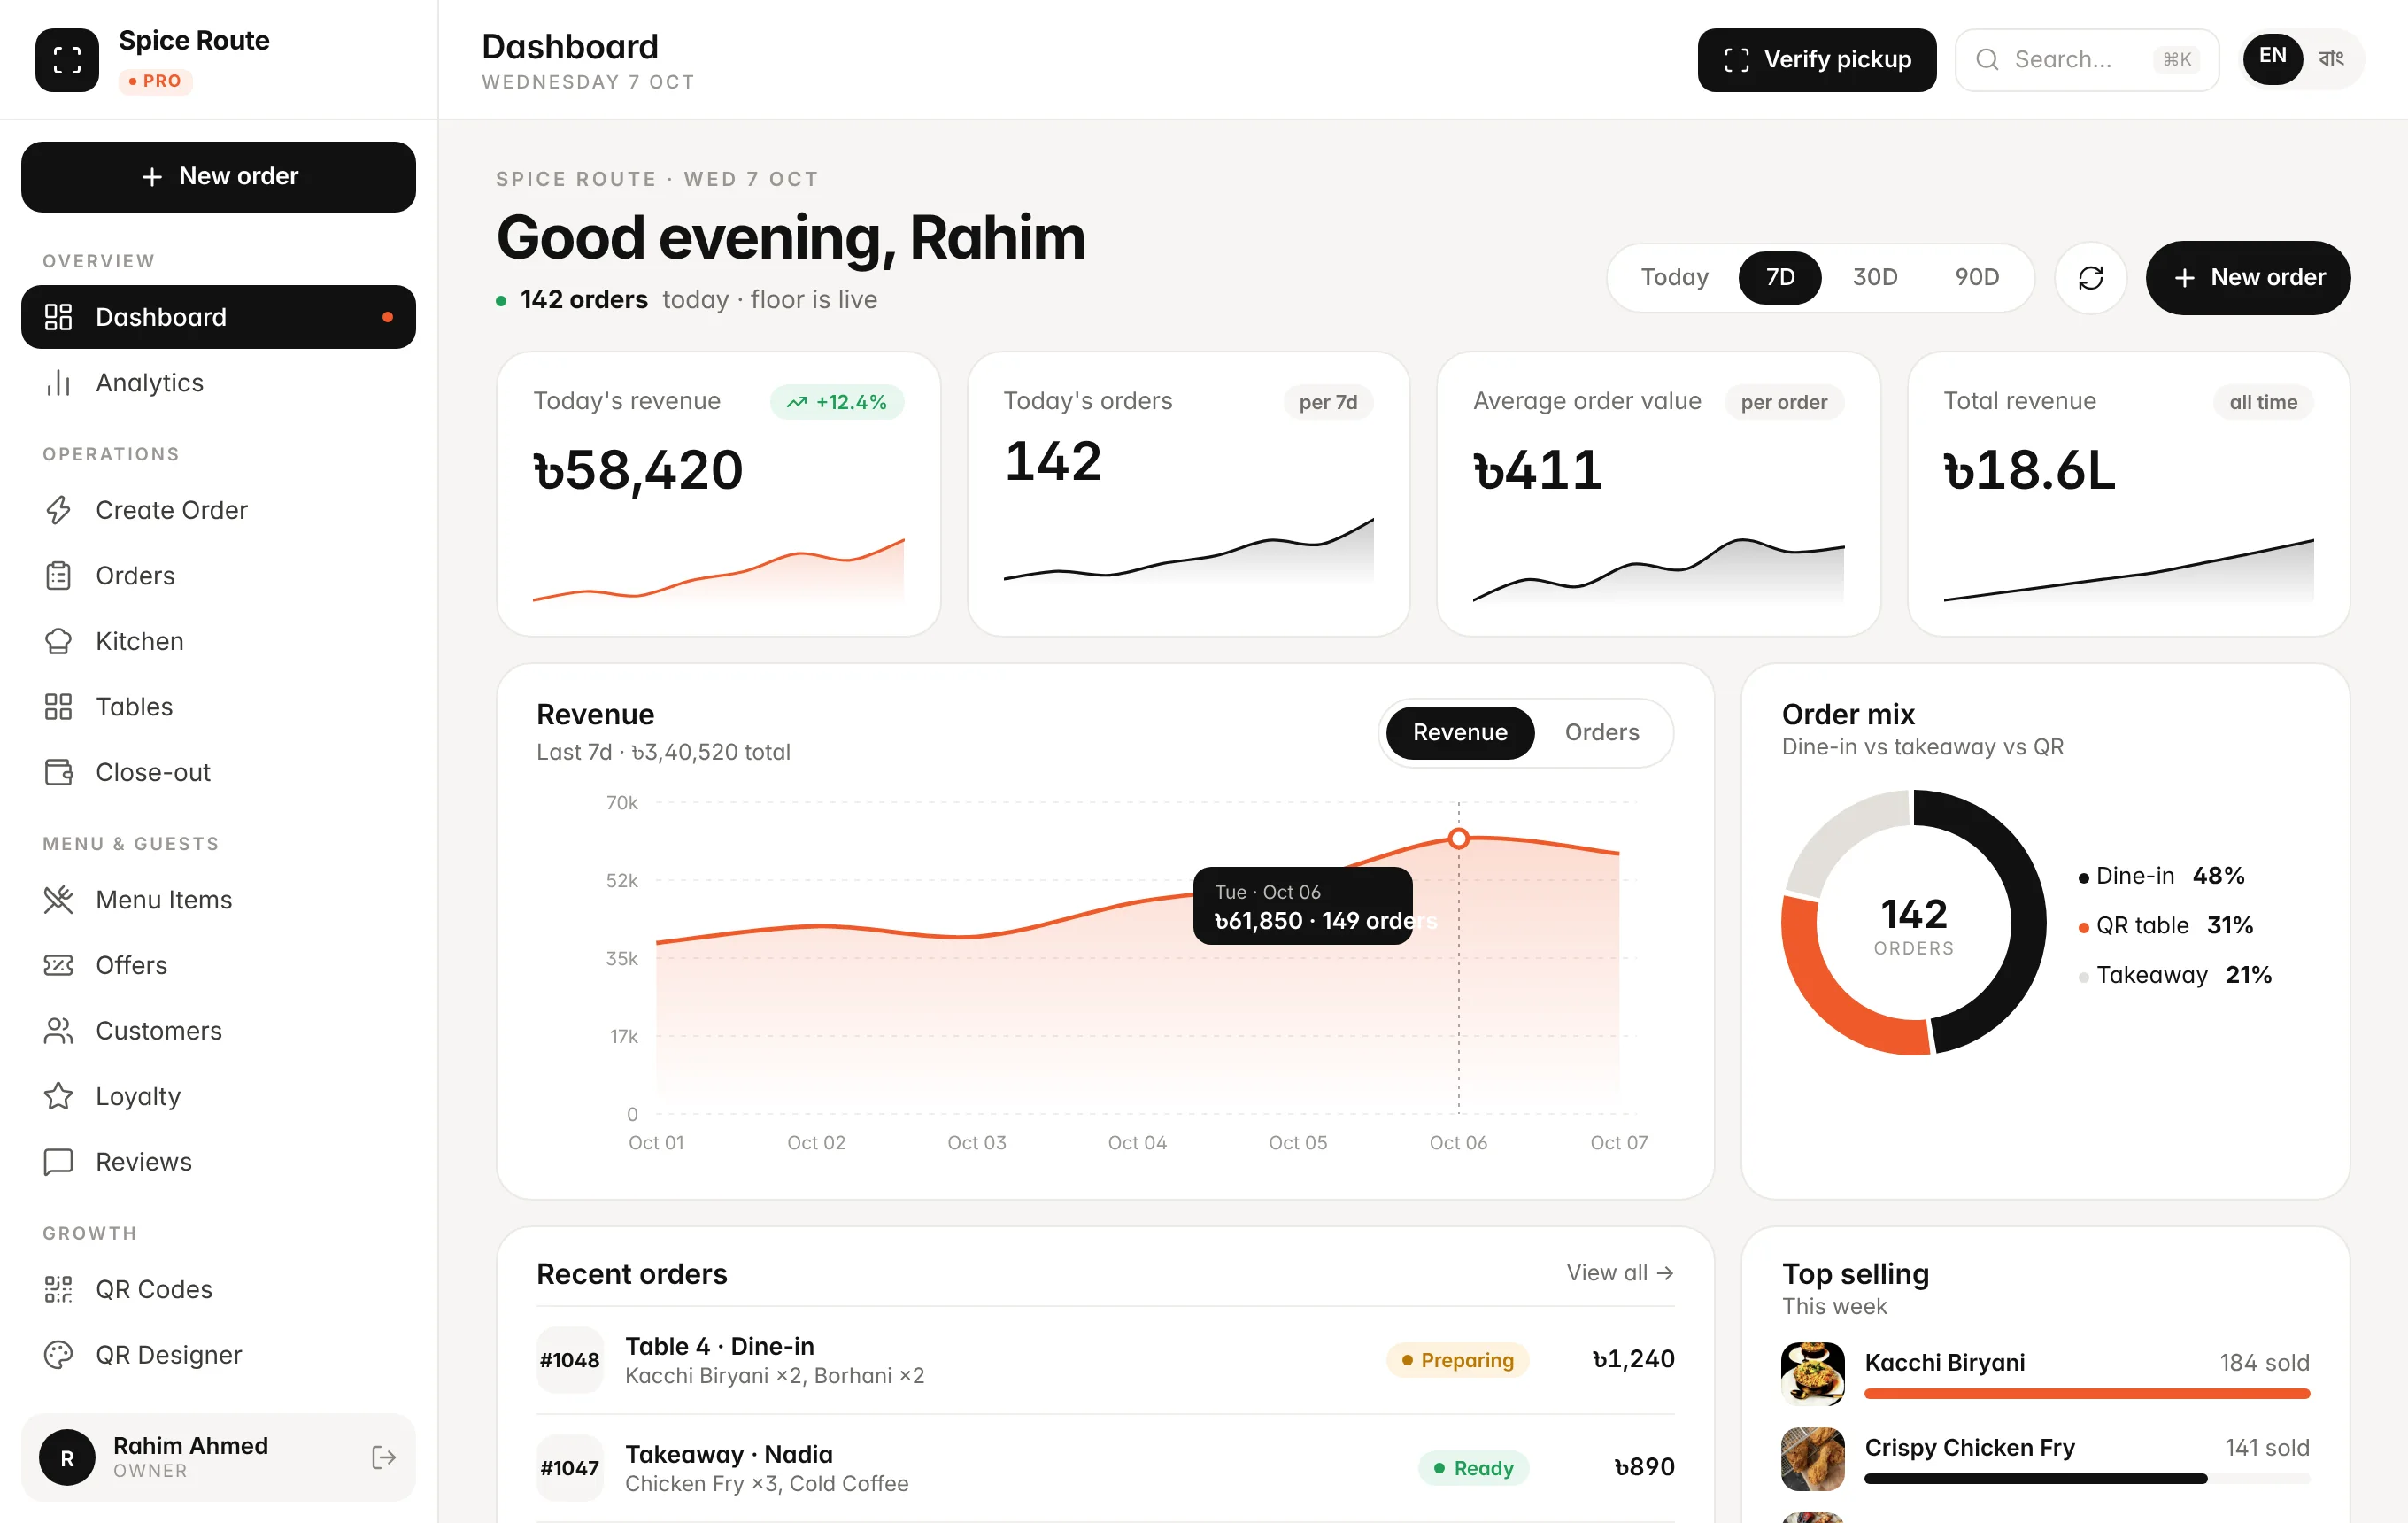Click the refresh data icon button

click(2090, 278)
